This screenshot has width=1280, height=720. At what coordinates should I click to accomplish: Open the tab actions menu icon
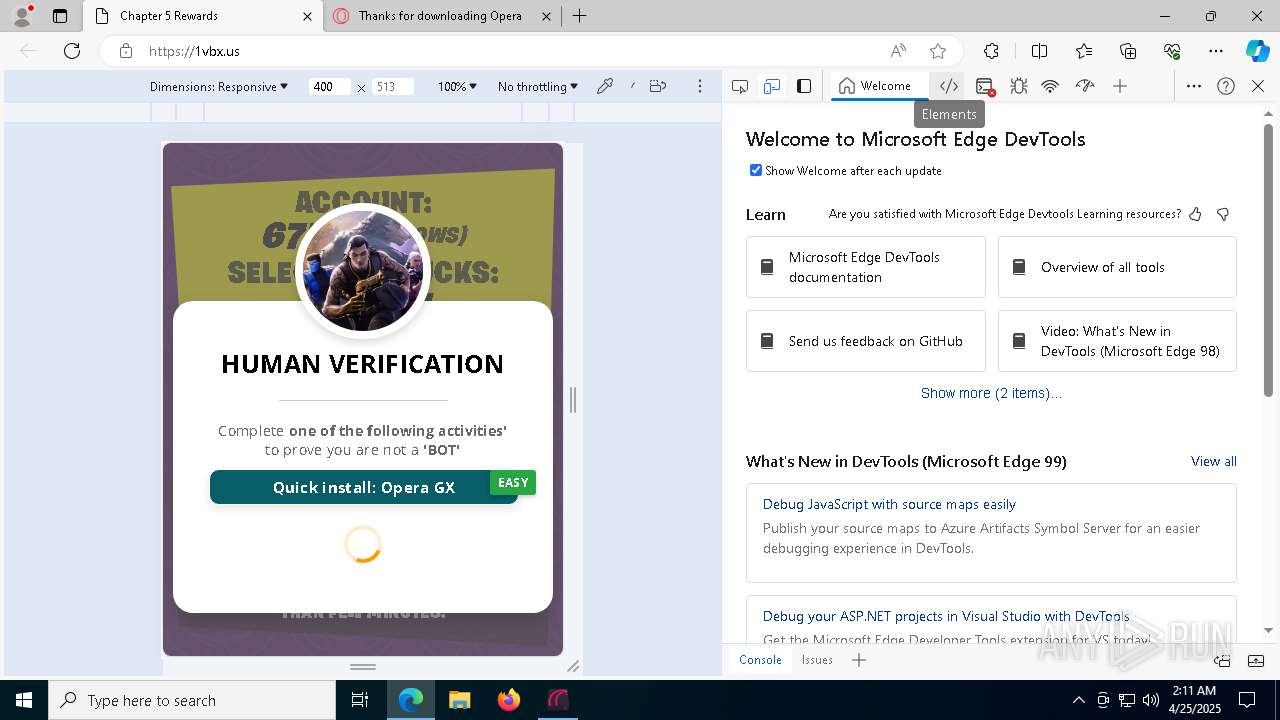[x=60, y=16]
